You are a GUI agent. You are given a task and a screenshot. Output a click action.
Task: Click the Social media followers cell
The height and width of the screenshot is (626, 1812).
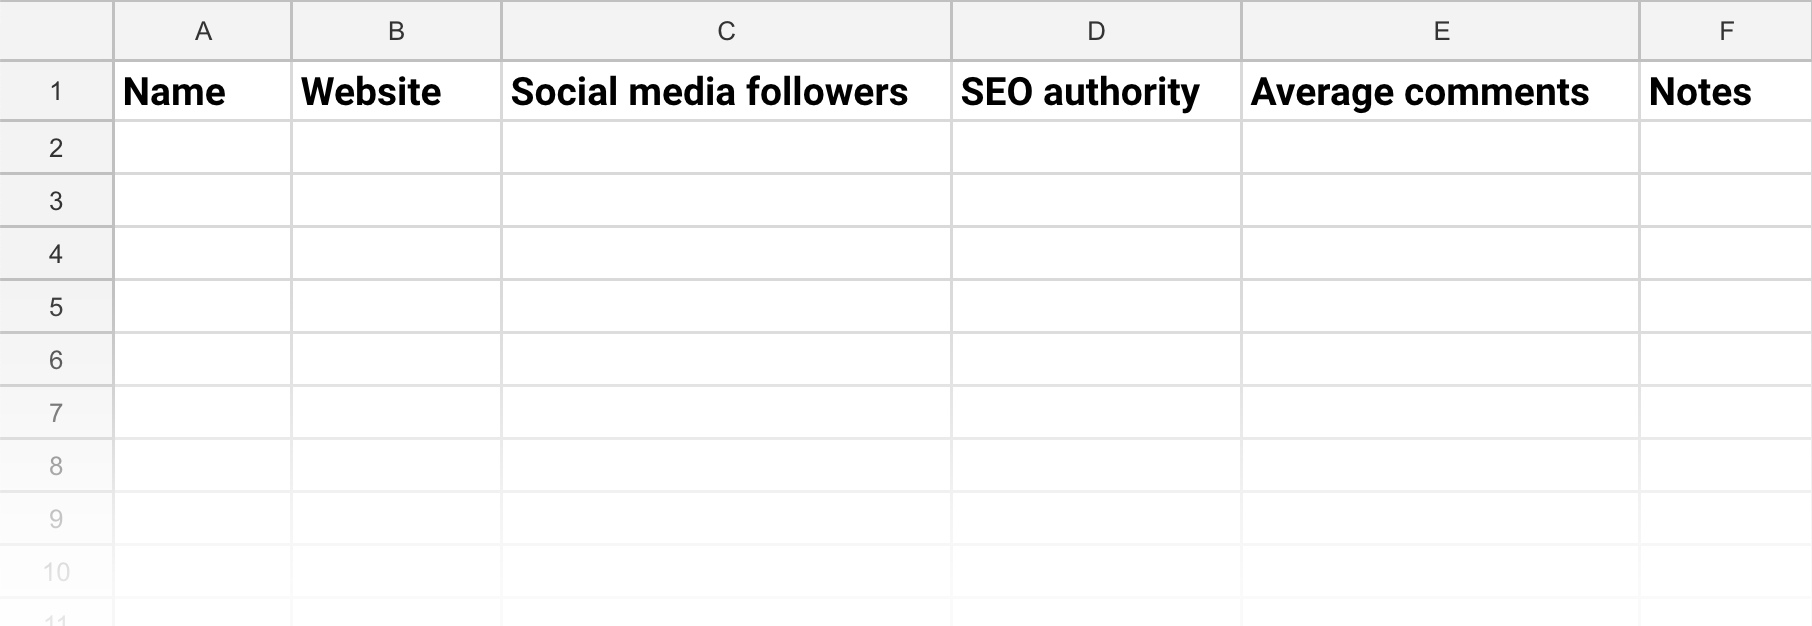(x=726, y=91)
